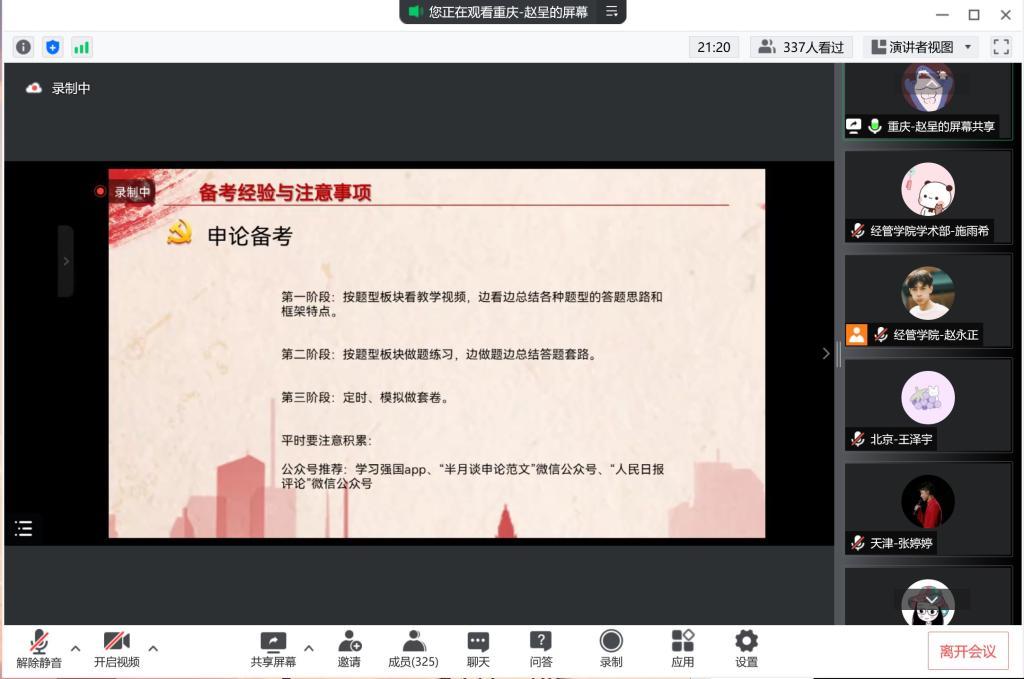Click the muted mic icon of 天津-张婷婷
Viewport: 1024px width, 679px height.
[x=858, y=543]
